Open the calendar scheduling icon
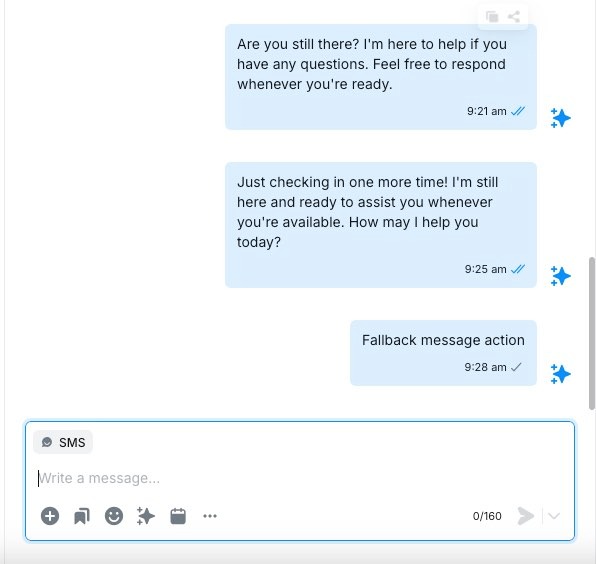Viewport: 596px width, 564px height. click(x=178, y=516)
